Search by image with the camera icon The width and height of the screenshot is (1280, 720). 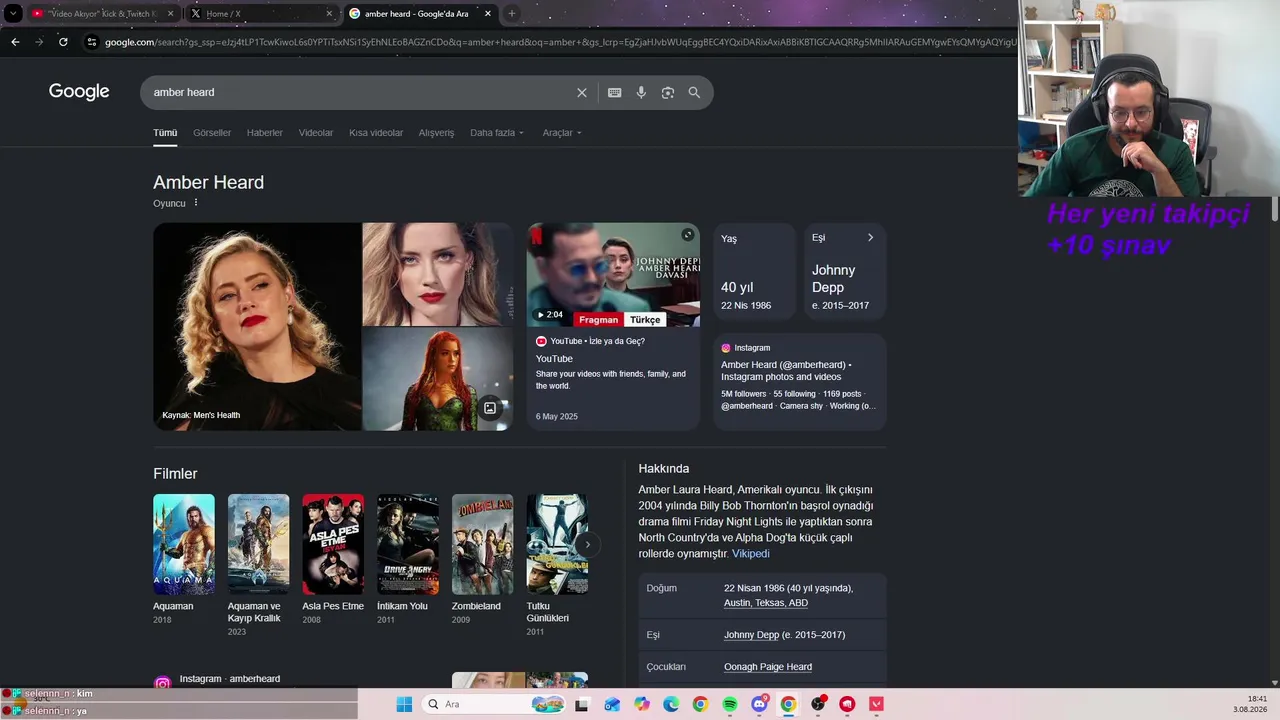click(x=668, y=93)
